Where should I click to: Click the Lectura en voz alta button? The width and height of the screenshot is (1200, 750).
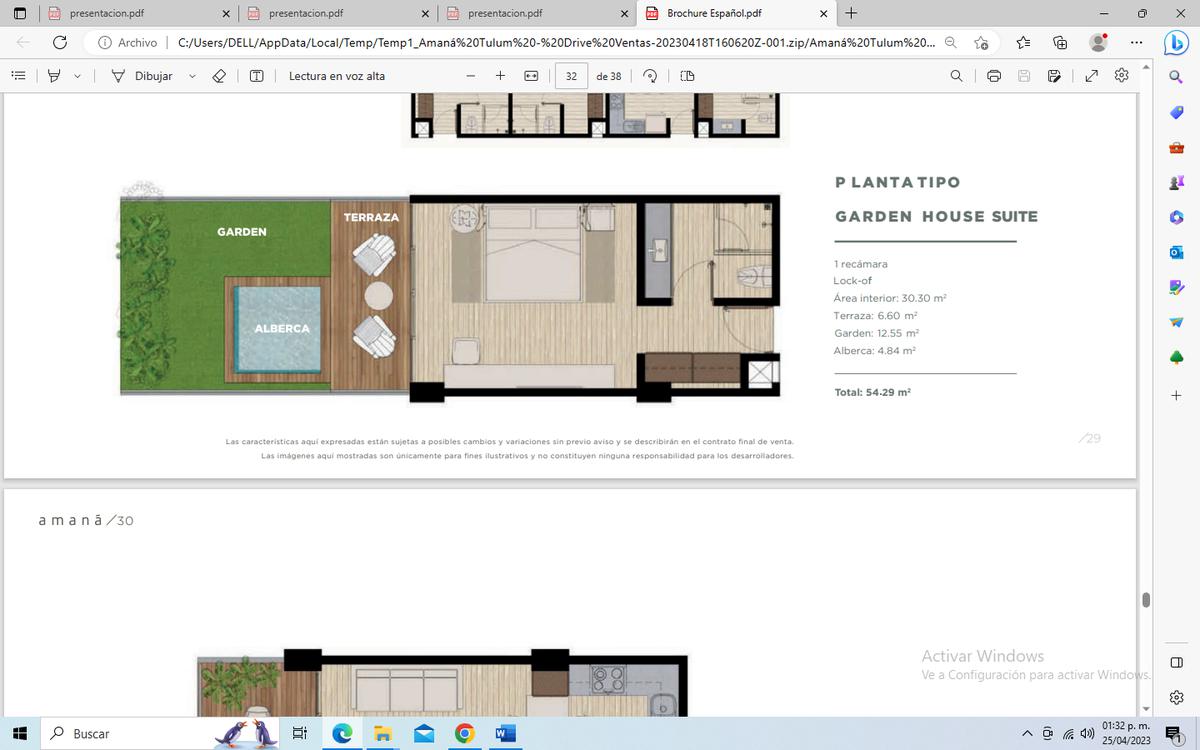(336, 76)
